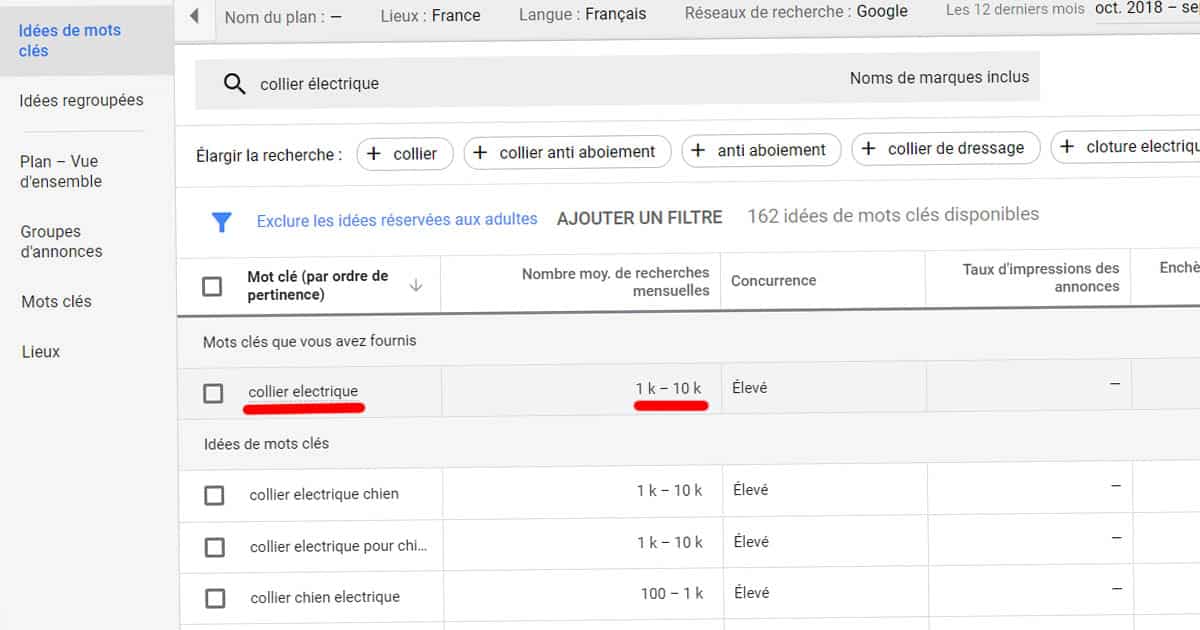The image size is (1200, 630).
Task: Click the plus icon on cloture electrique chip
Action: click(1067, 147)
